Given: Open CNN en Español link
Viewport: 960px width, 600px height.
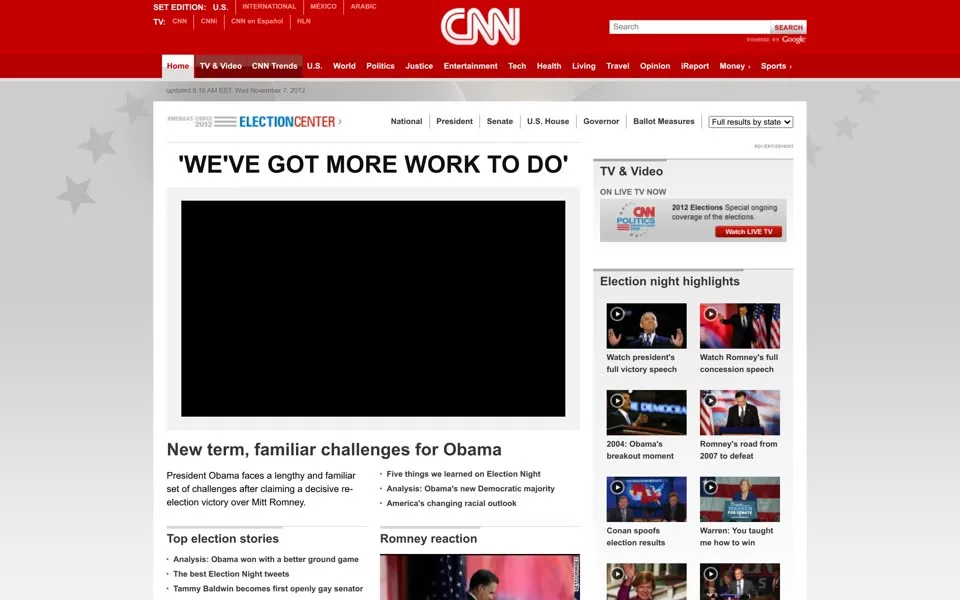Looking at the screenshot, I should point(257,21).
